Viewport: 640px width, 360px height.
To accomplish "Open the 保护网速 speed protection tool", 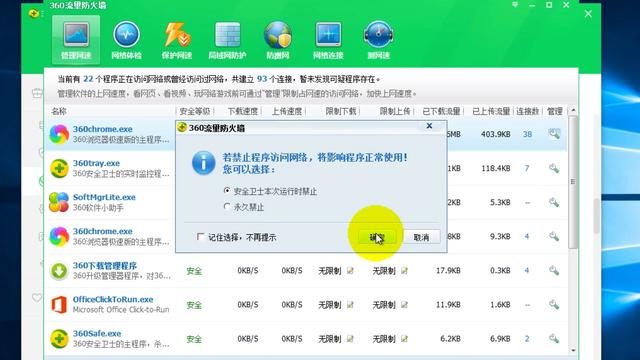I will [177, 40].
